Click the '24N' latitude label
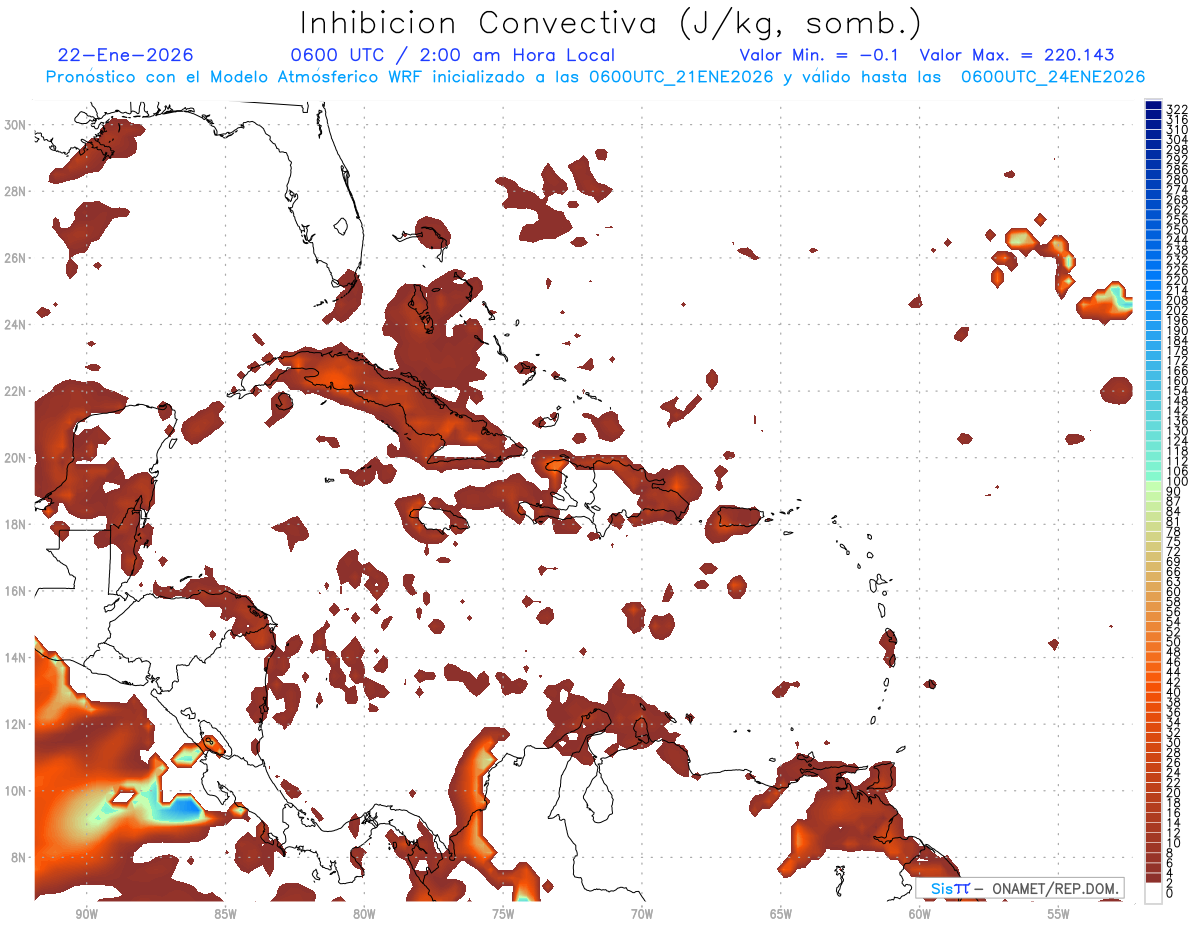Screen dimensions: 1200x927 14,324
